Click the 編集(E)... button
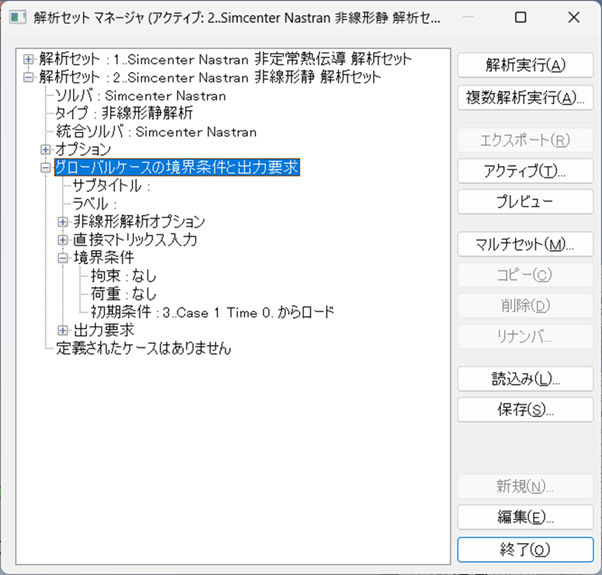Screen dimensions: 602x575 [525, 517]
